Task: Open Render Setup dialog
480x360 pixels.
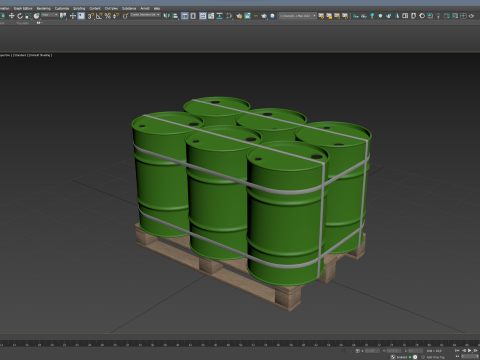Action: click(239, 16)
